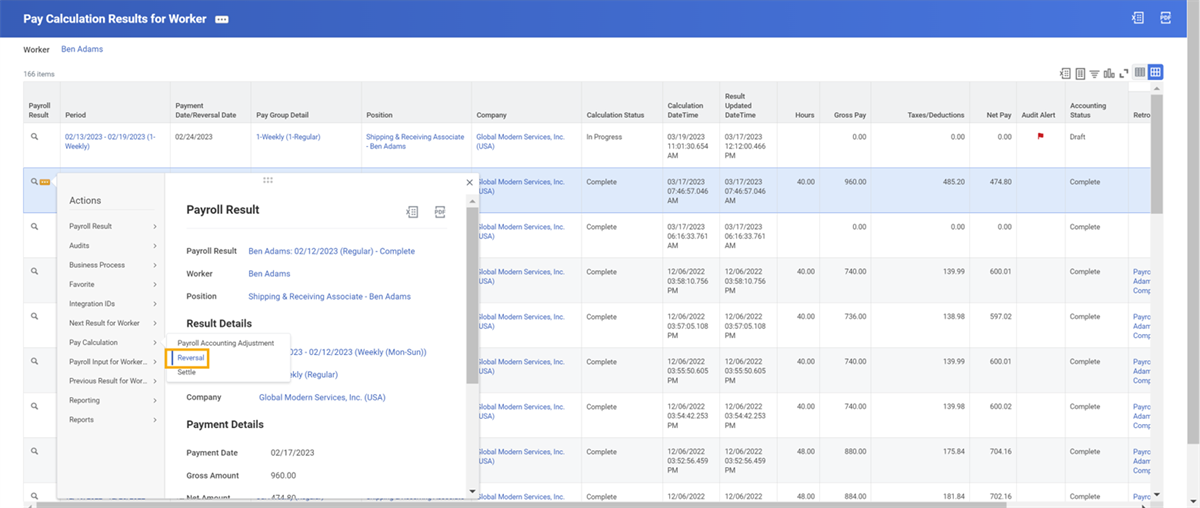Screen dimensions: 1200x508
Task: Open the filter icon above the table
Action: (x=1094, y=73)
